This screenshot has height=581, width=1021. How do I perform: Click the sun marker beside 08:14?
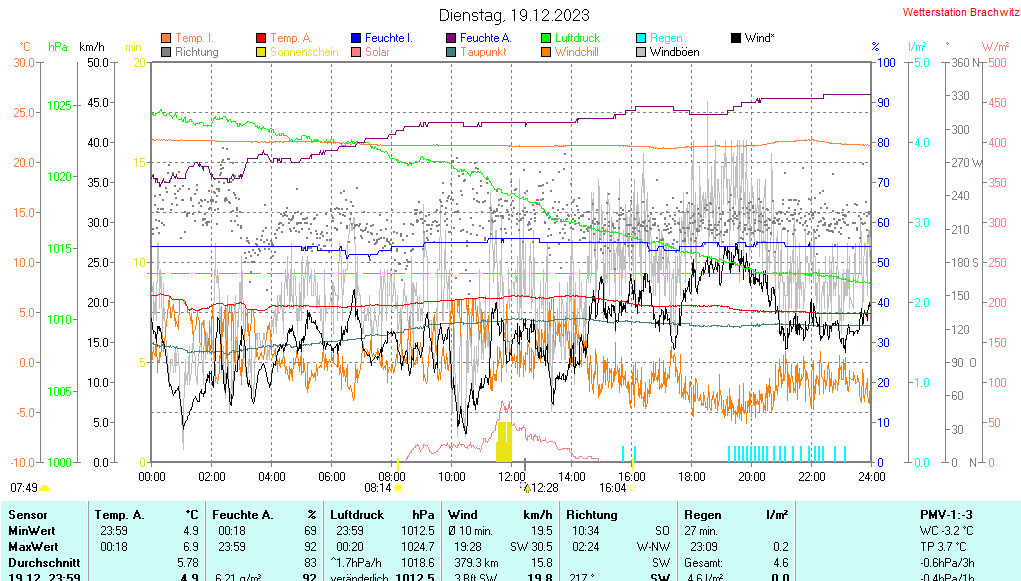398,488
